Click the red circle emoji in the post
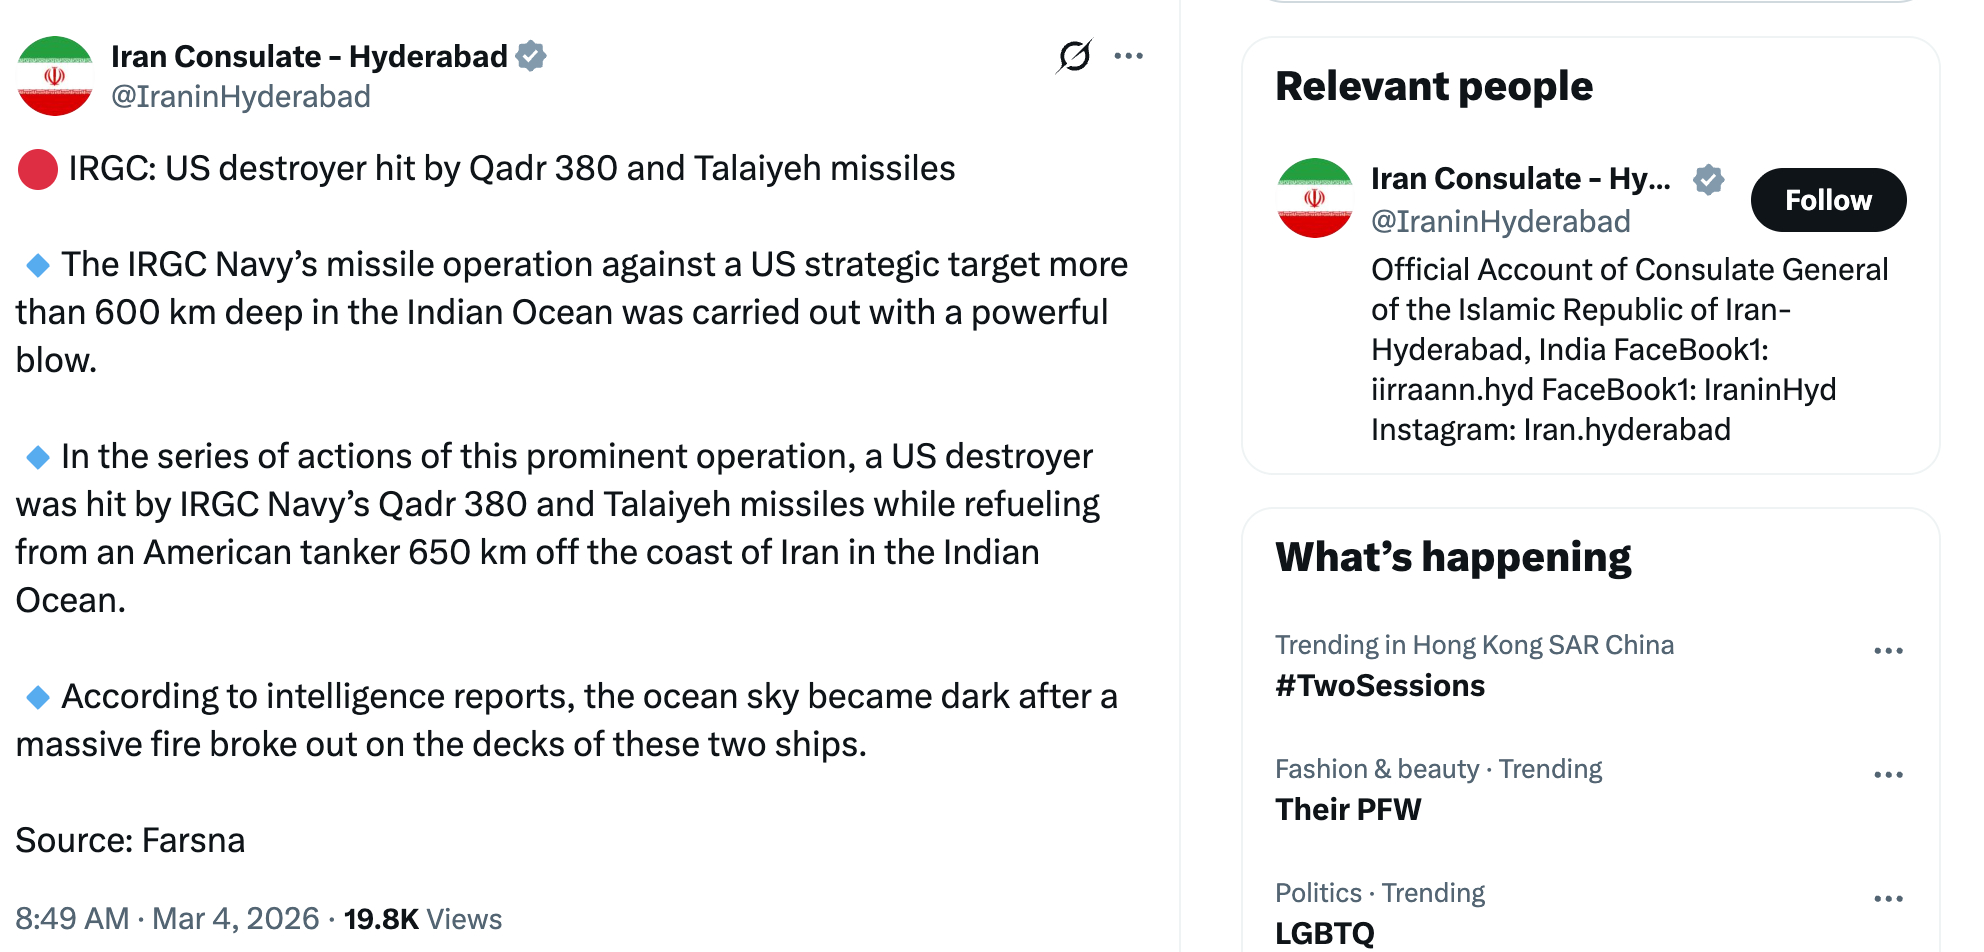Screen dimensions: 1984x952 tap(38, 169)
